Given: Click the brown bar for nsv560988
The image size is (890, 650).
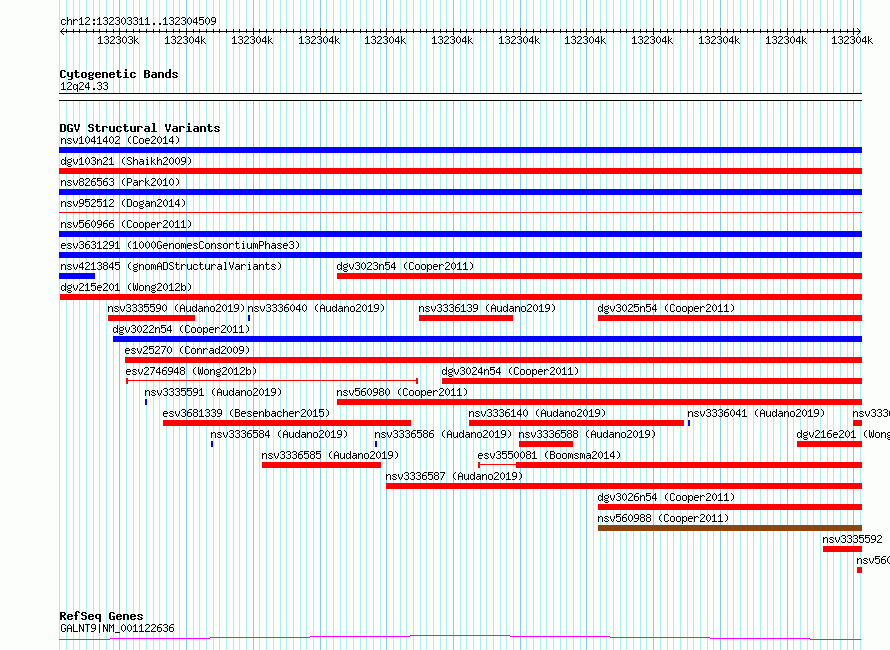Looking at the screenshot, I should (730, 528).
